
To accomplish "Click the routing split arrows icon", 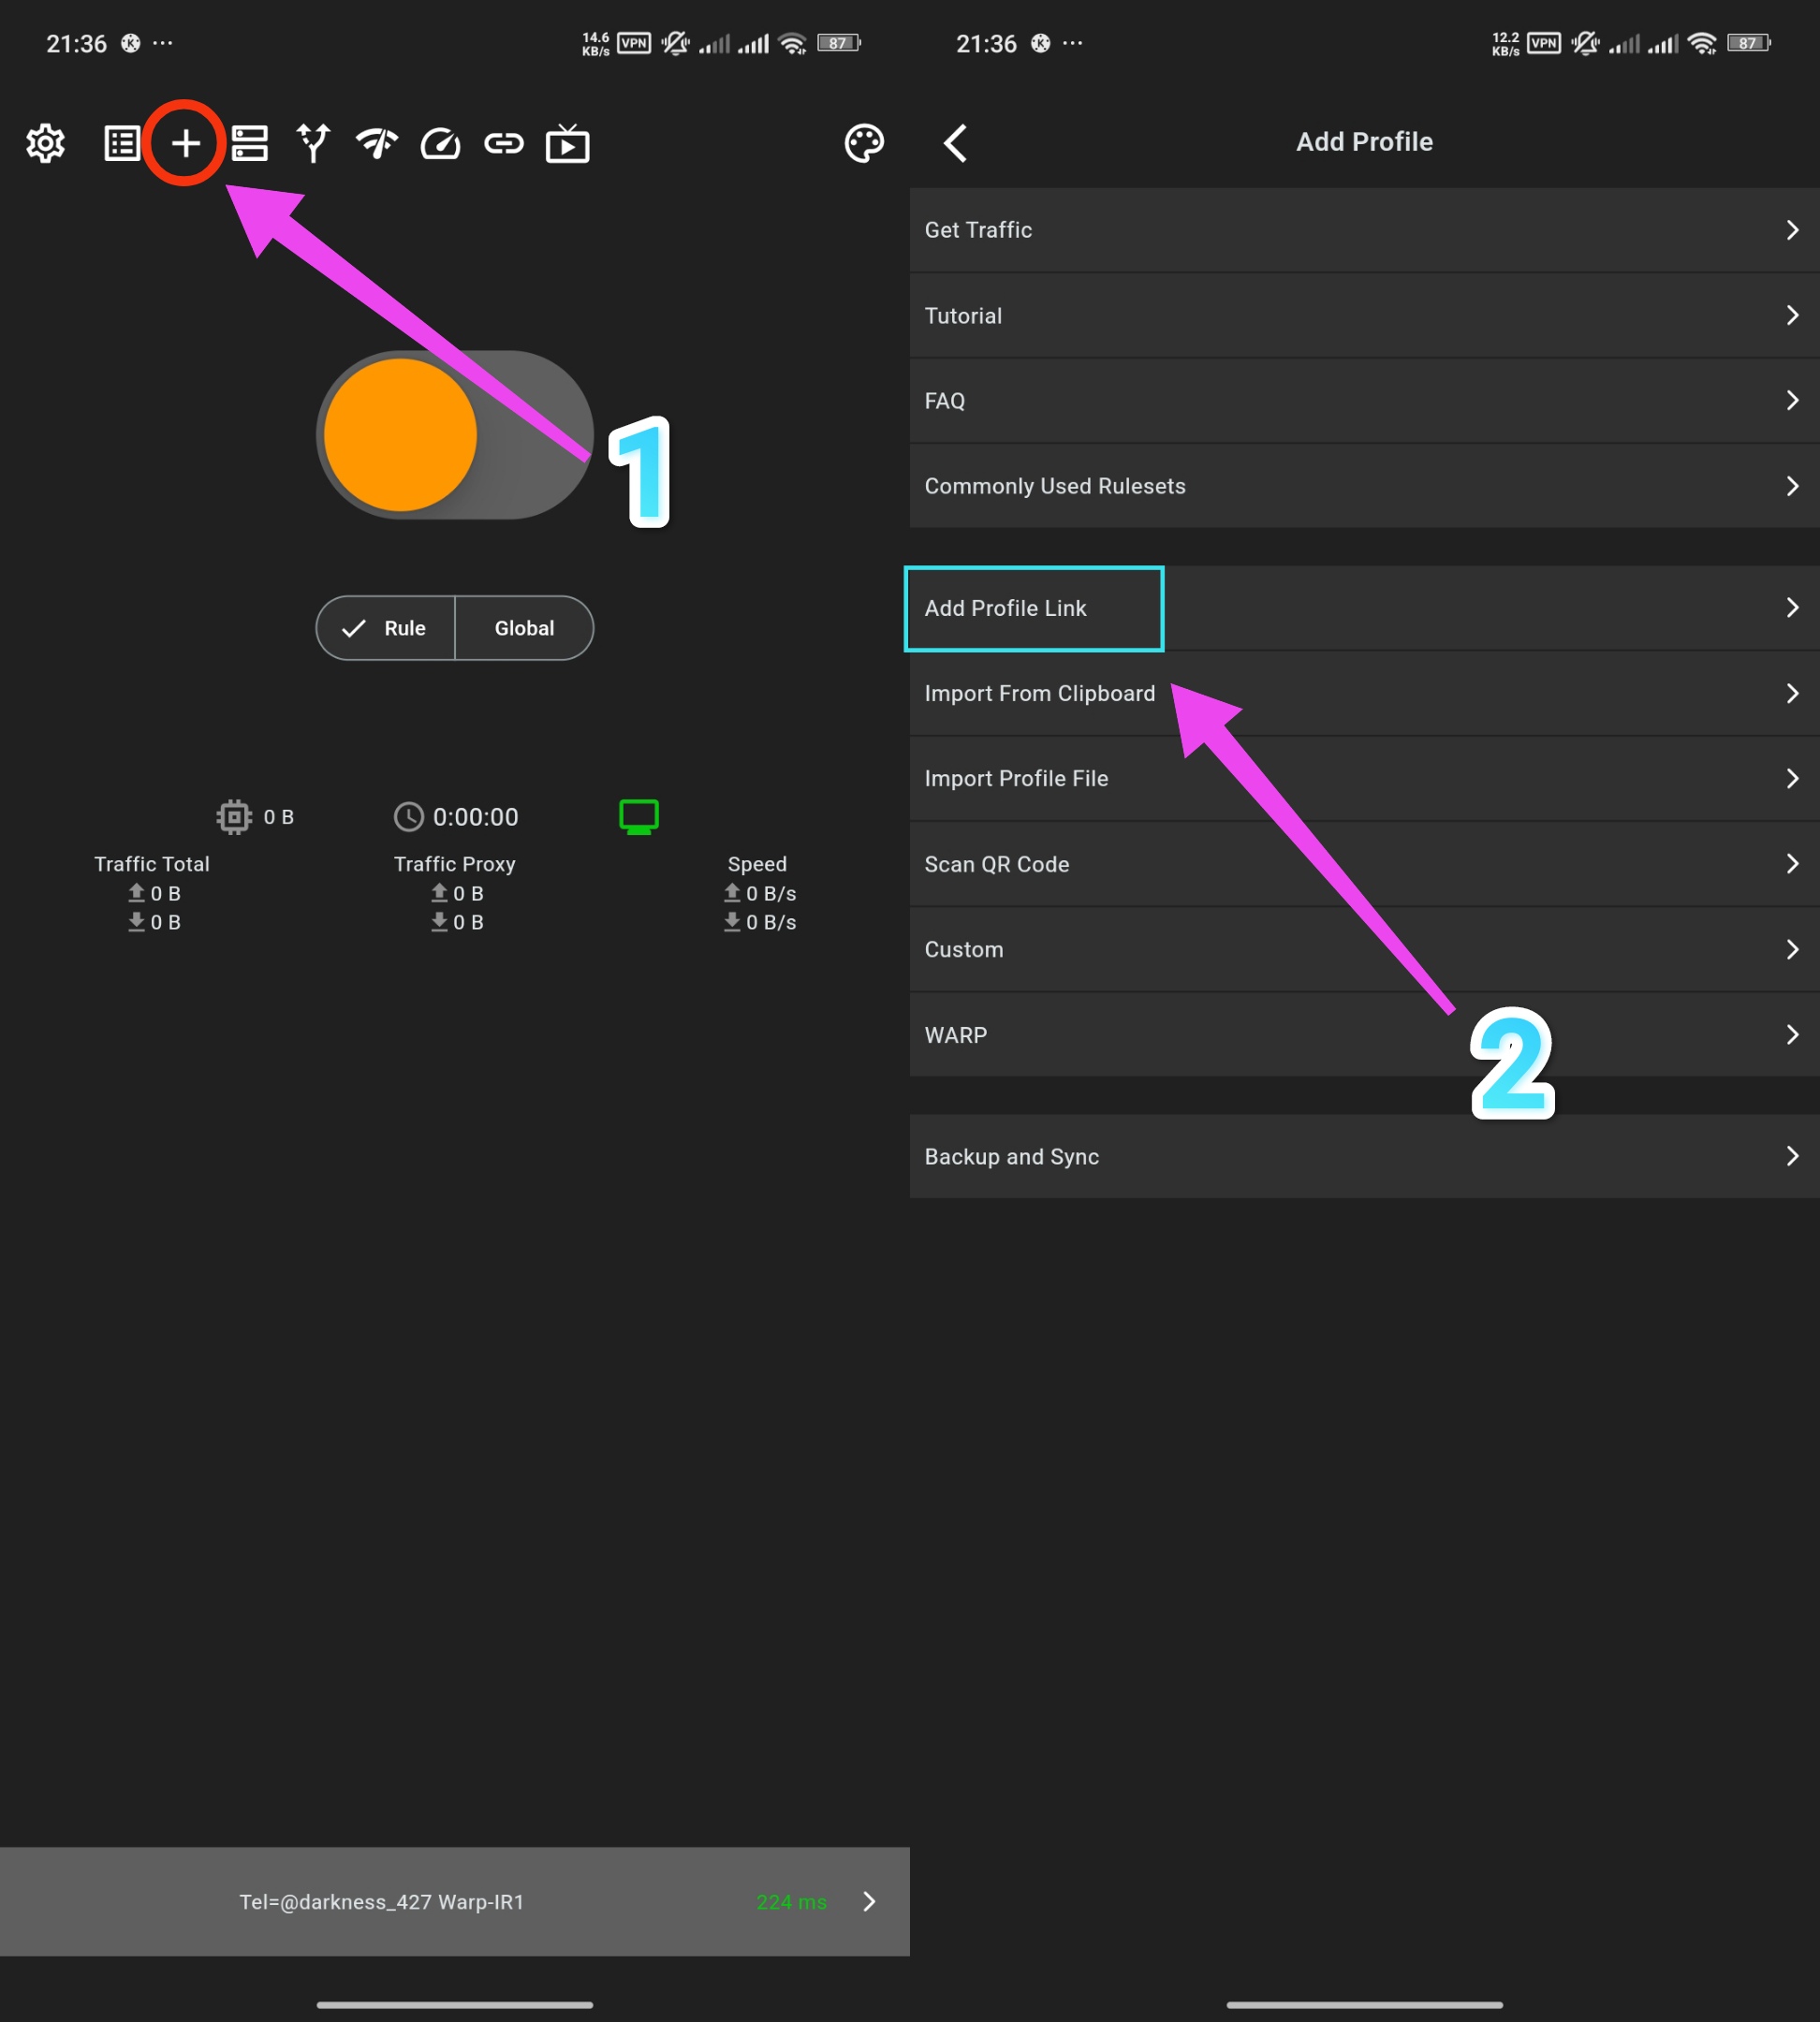I will [x=313, y=144].
